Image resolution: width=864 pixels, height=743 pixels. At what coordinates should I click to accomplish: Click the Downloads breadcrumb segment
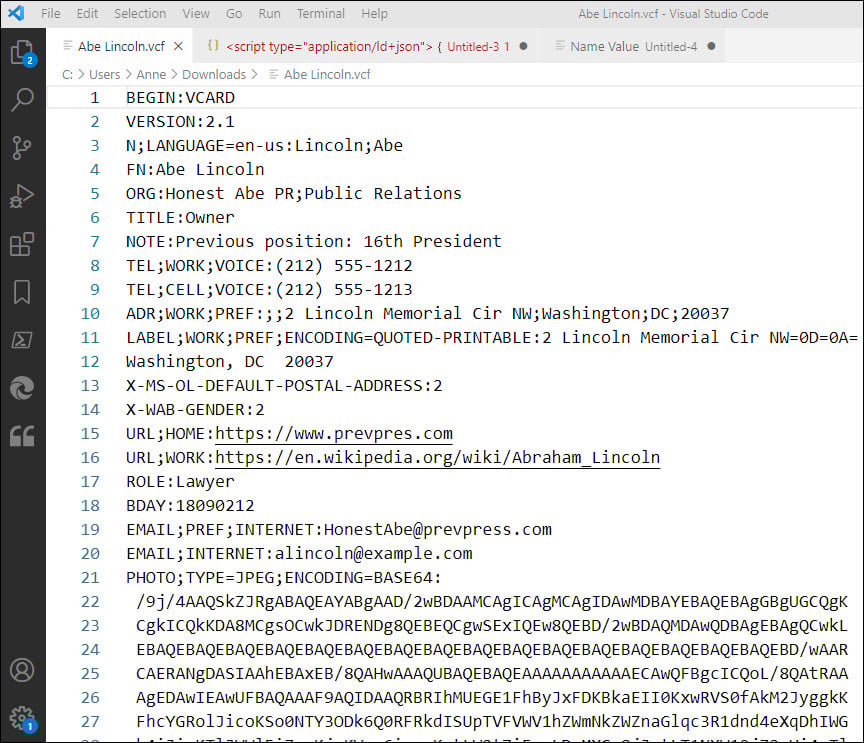coord(214,74)
